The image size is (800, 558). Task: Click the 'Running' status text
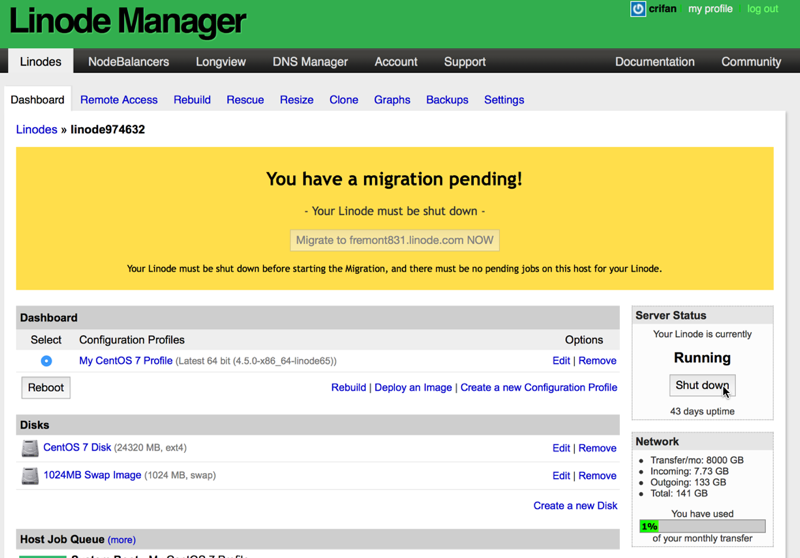(x=702, y=358)
